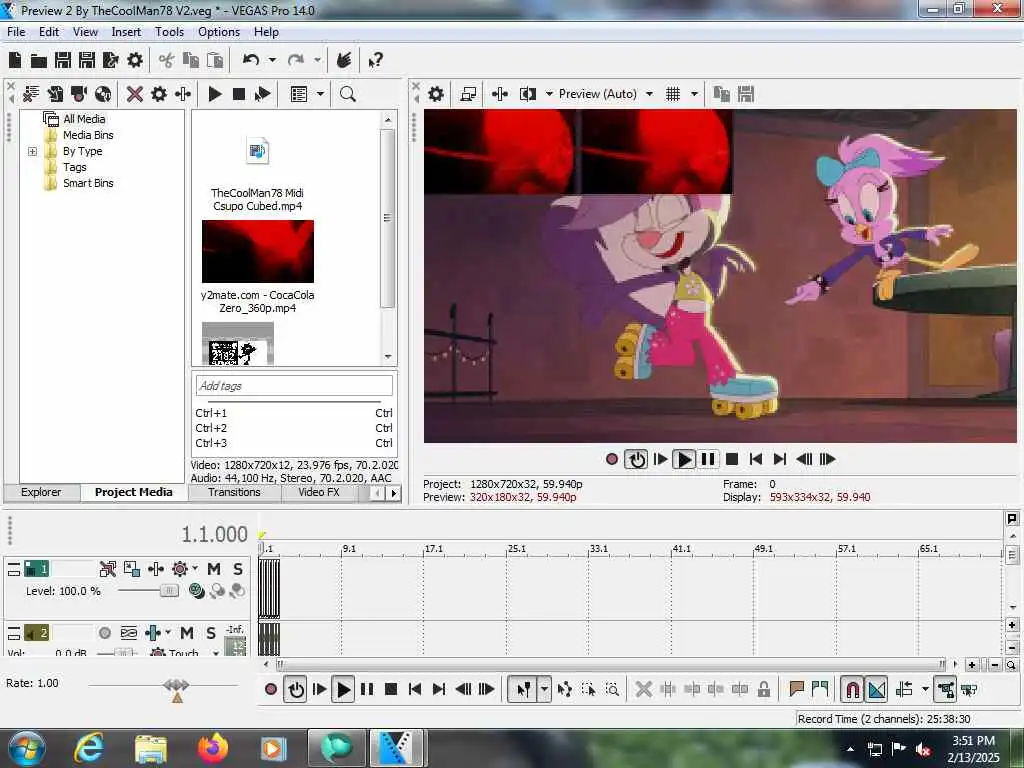Create a new project with New icon
The height and width of the screenshot is (768, 1024).
[15, 61]
